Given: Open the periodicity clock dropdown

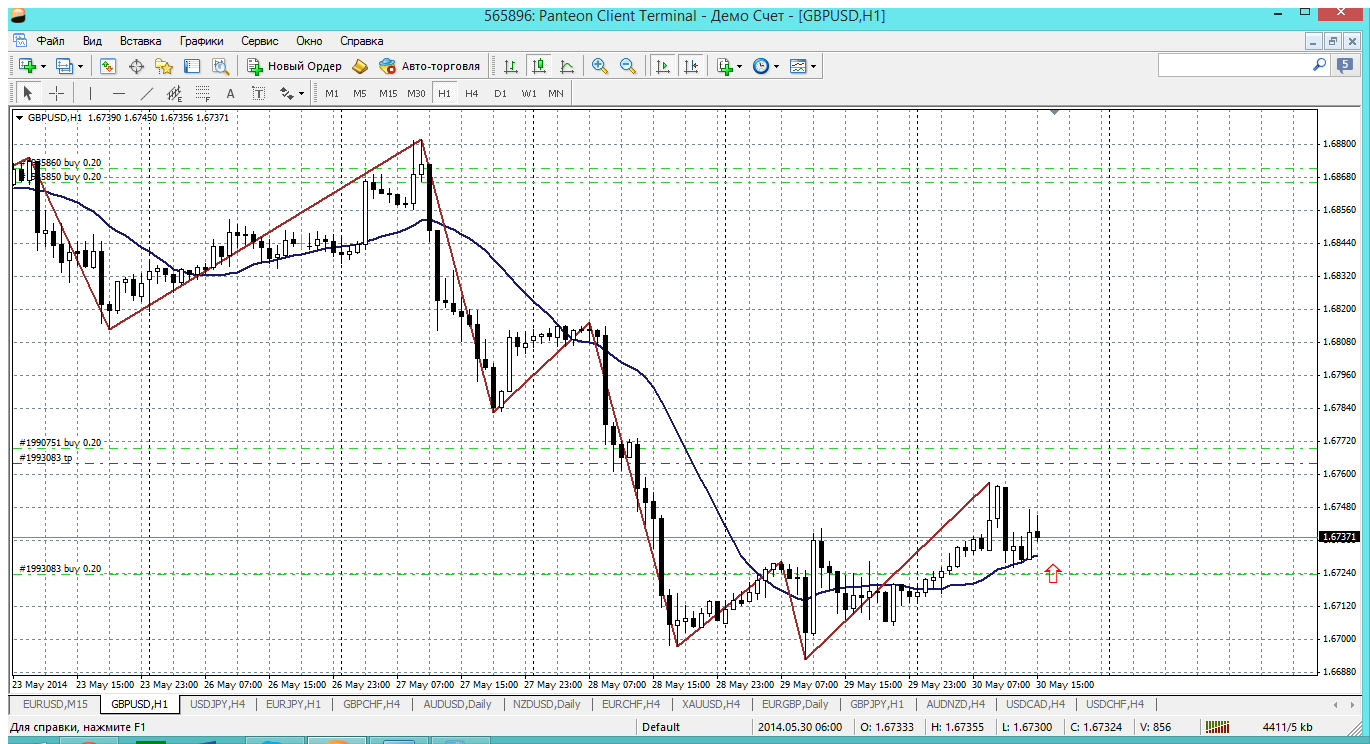Looking at the screenshot, I should pyautogui.click(x=776, y=66).
